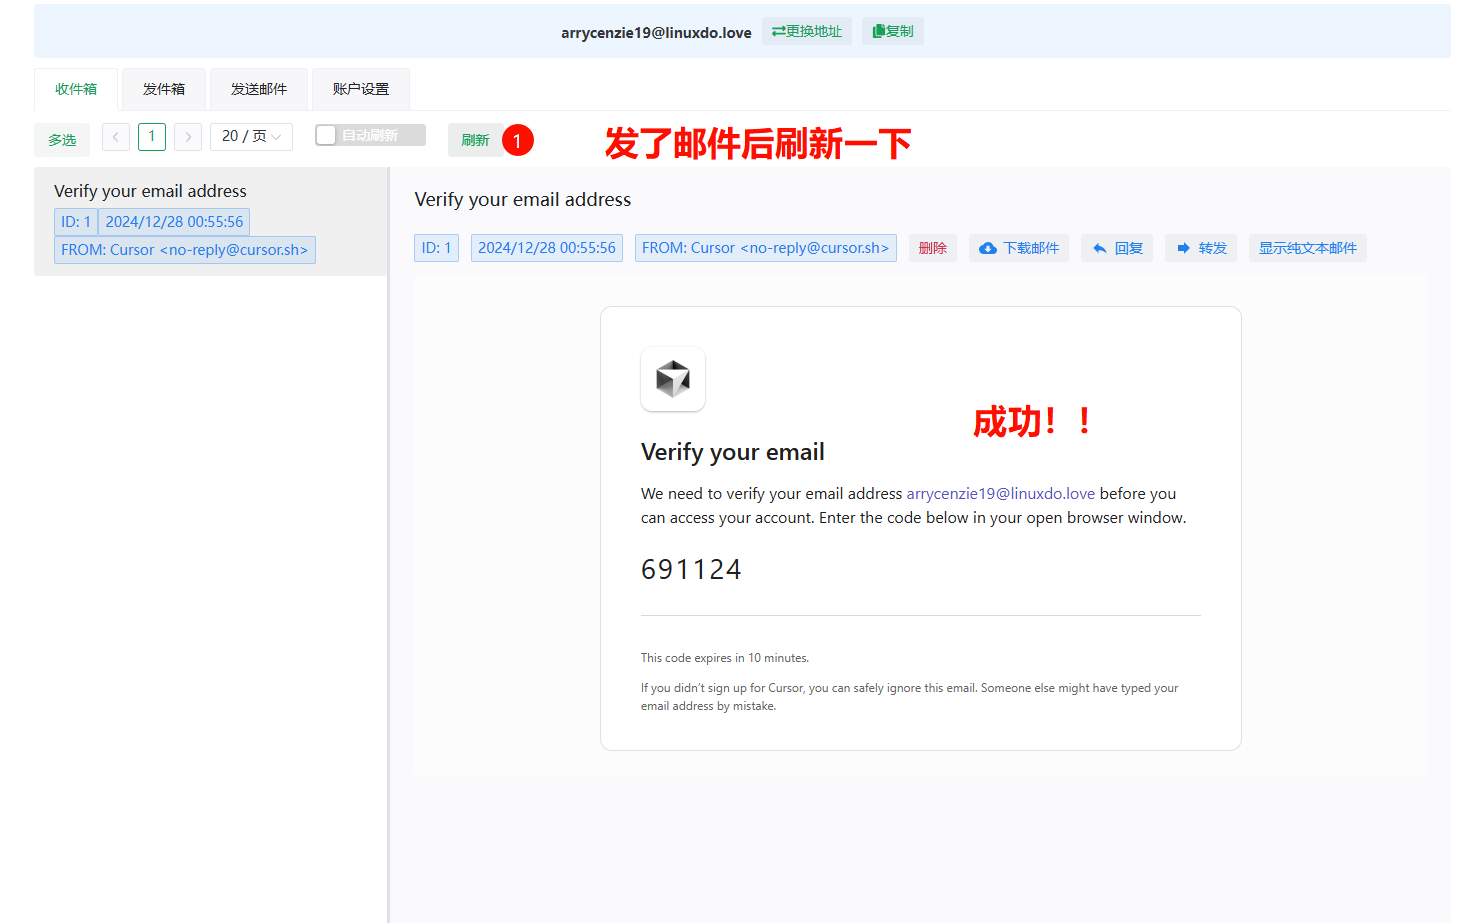The height and width of the screenshot is (923, 1466).
Task: Click the message subject title above the tags
Action: (x=523, y=199)
